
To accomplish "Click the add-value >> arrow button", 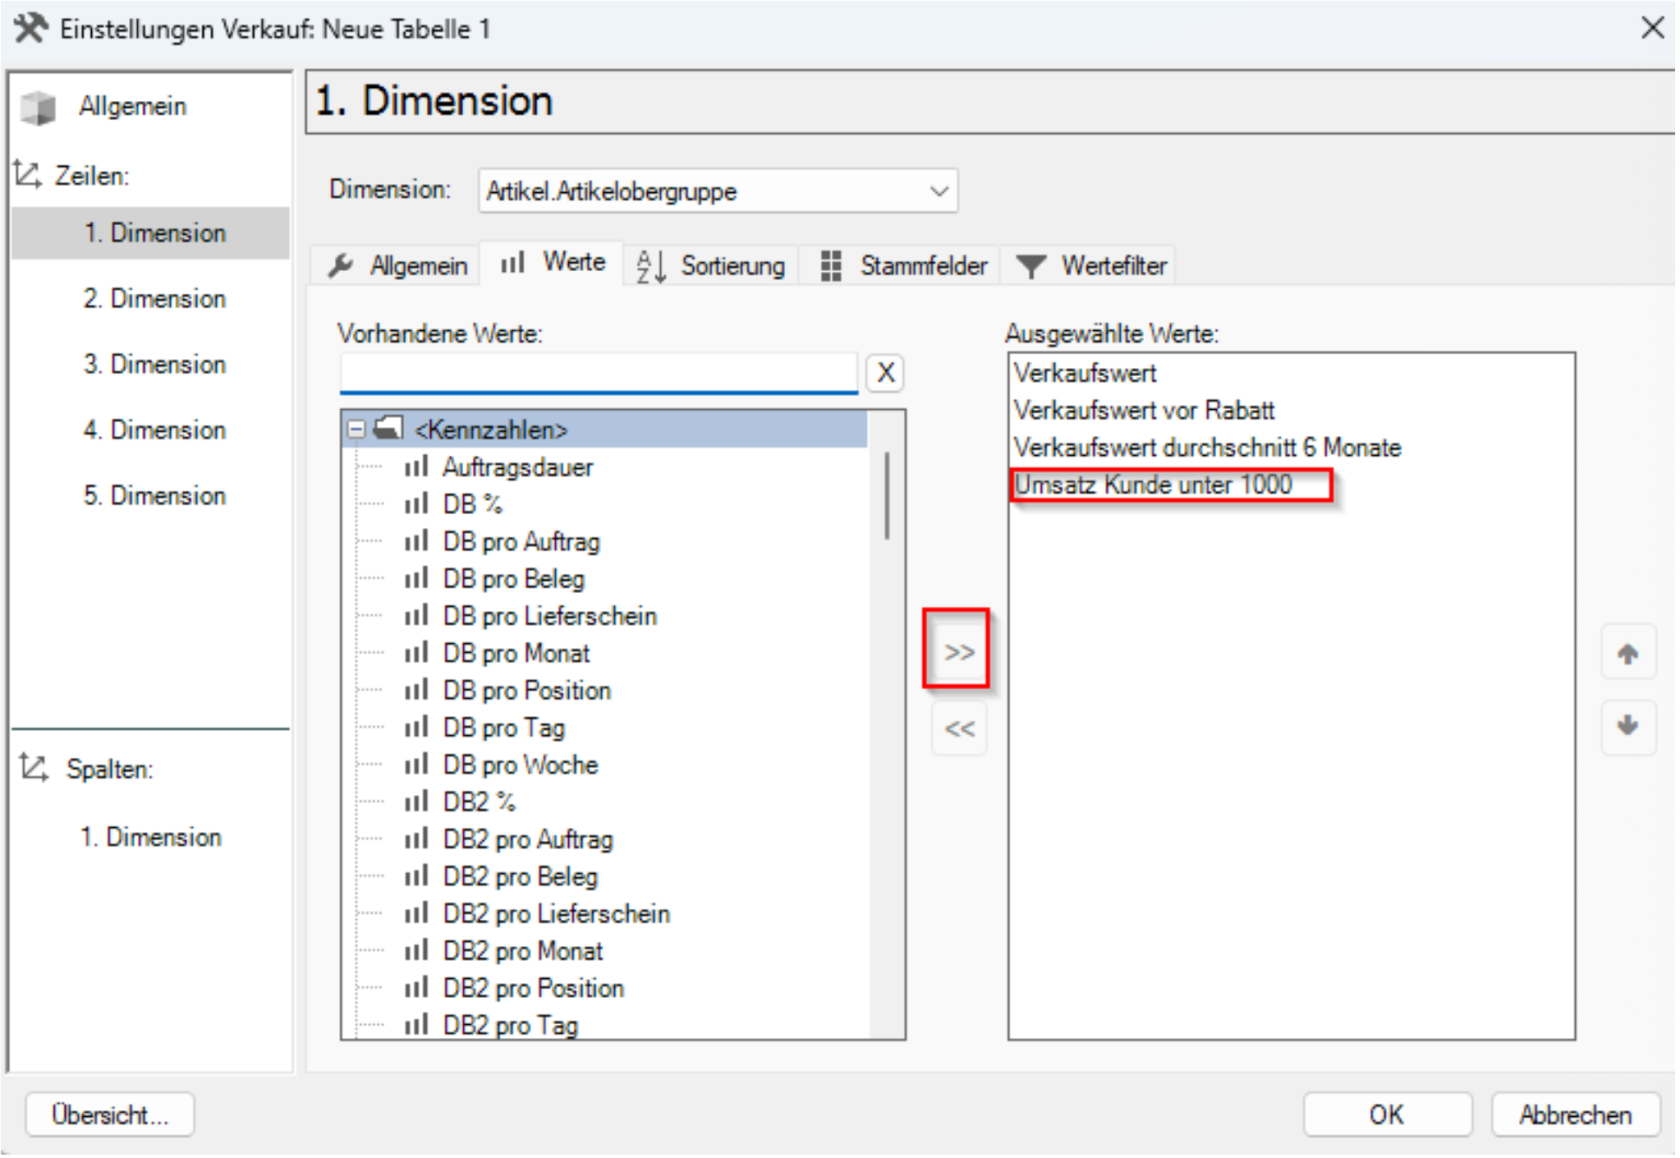I will pos(958,652).
